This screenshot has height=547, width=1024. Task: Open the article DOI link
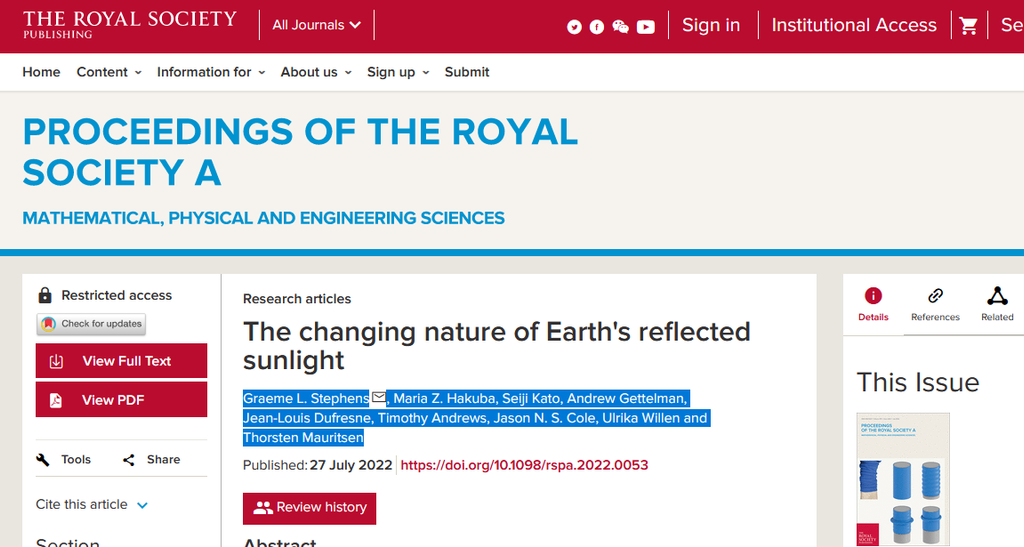point(524,465)
